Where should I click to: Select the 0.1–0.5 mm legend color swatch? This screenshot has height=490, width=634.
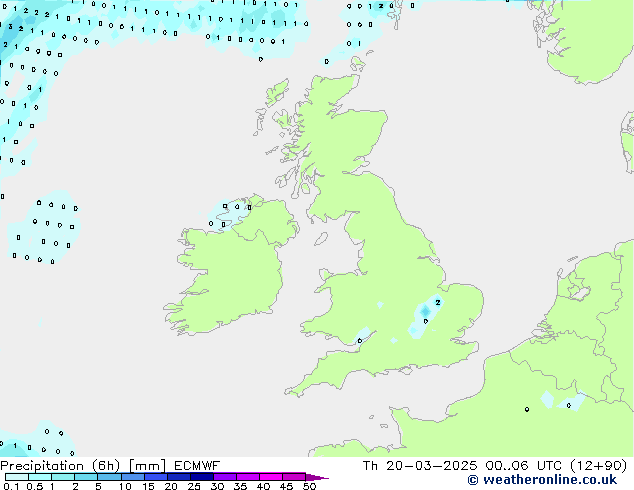(x=17, y=477)
